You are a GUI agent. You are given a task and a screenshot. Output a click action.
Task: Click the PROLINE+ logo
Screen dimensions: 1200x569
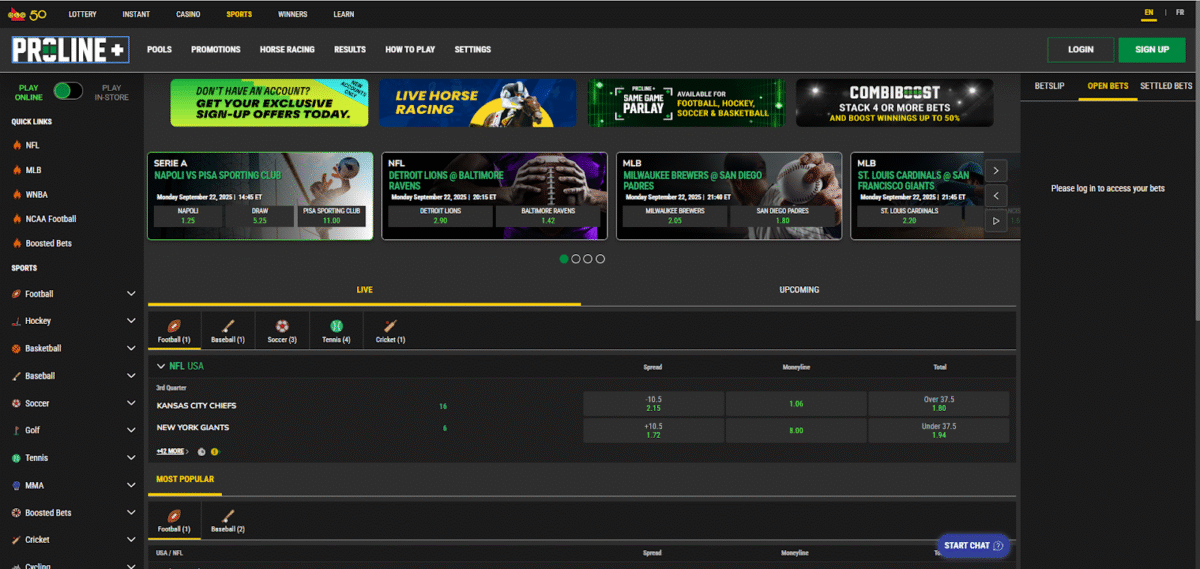coord(70,50)
